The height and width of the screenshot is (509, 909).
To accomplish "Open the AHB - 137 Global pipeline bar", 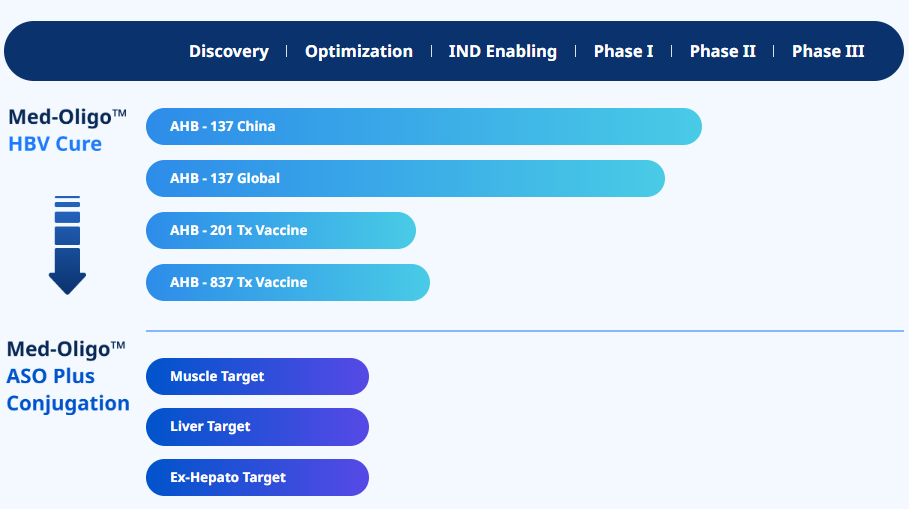I will 405,178.
